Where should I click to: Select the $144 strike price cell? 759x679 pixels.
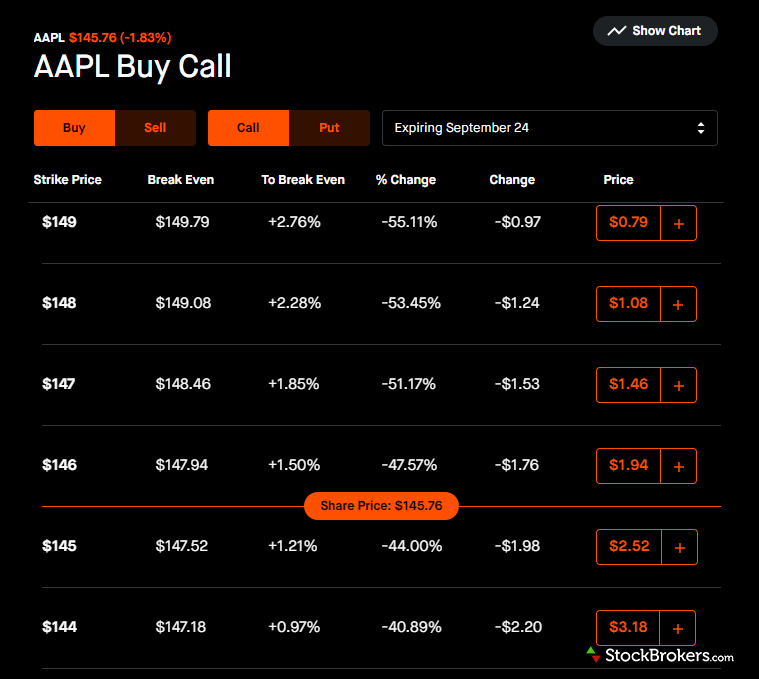[x=59, y=627]
